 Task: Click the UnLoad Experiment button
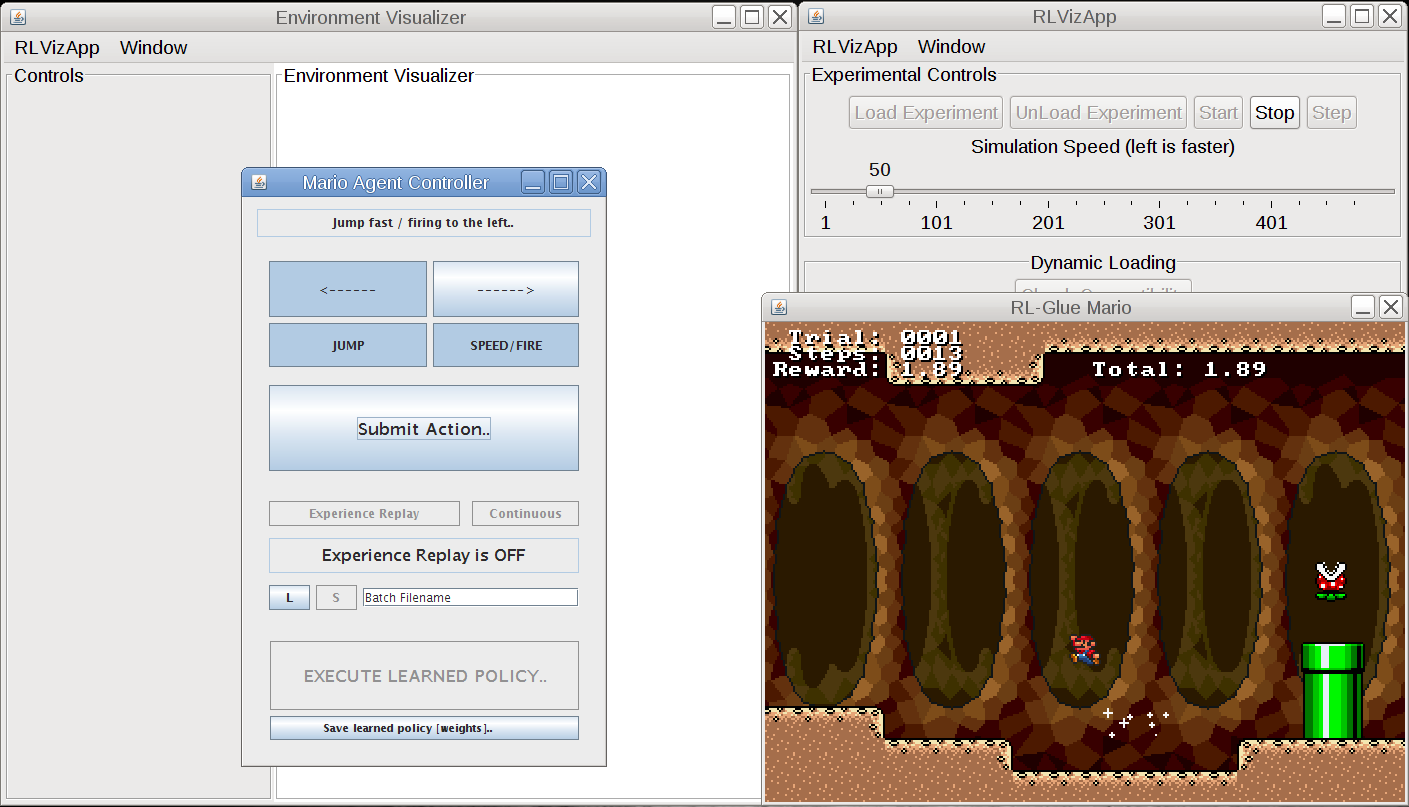(1098, 112)
